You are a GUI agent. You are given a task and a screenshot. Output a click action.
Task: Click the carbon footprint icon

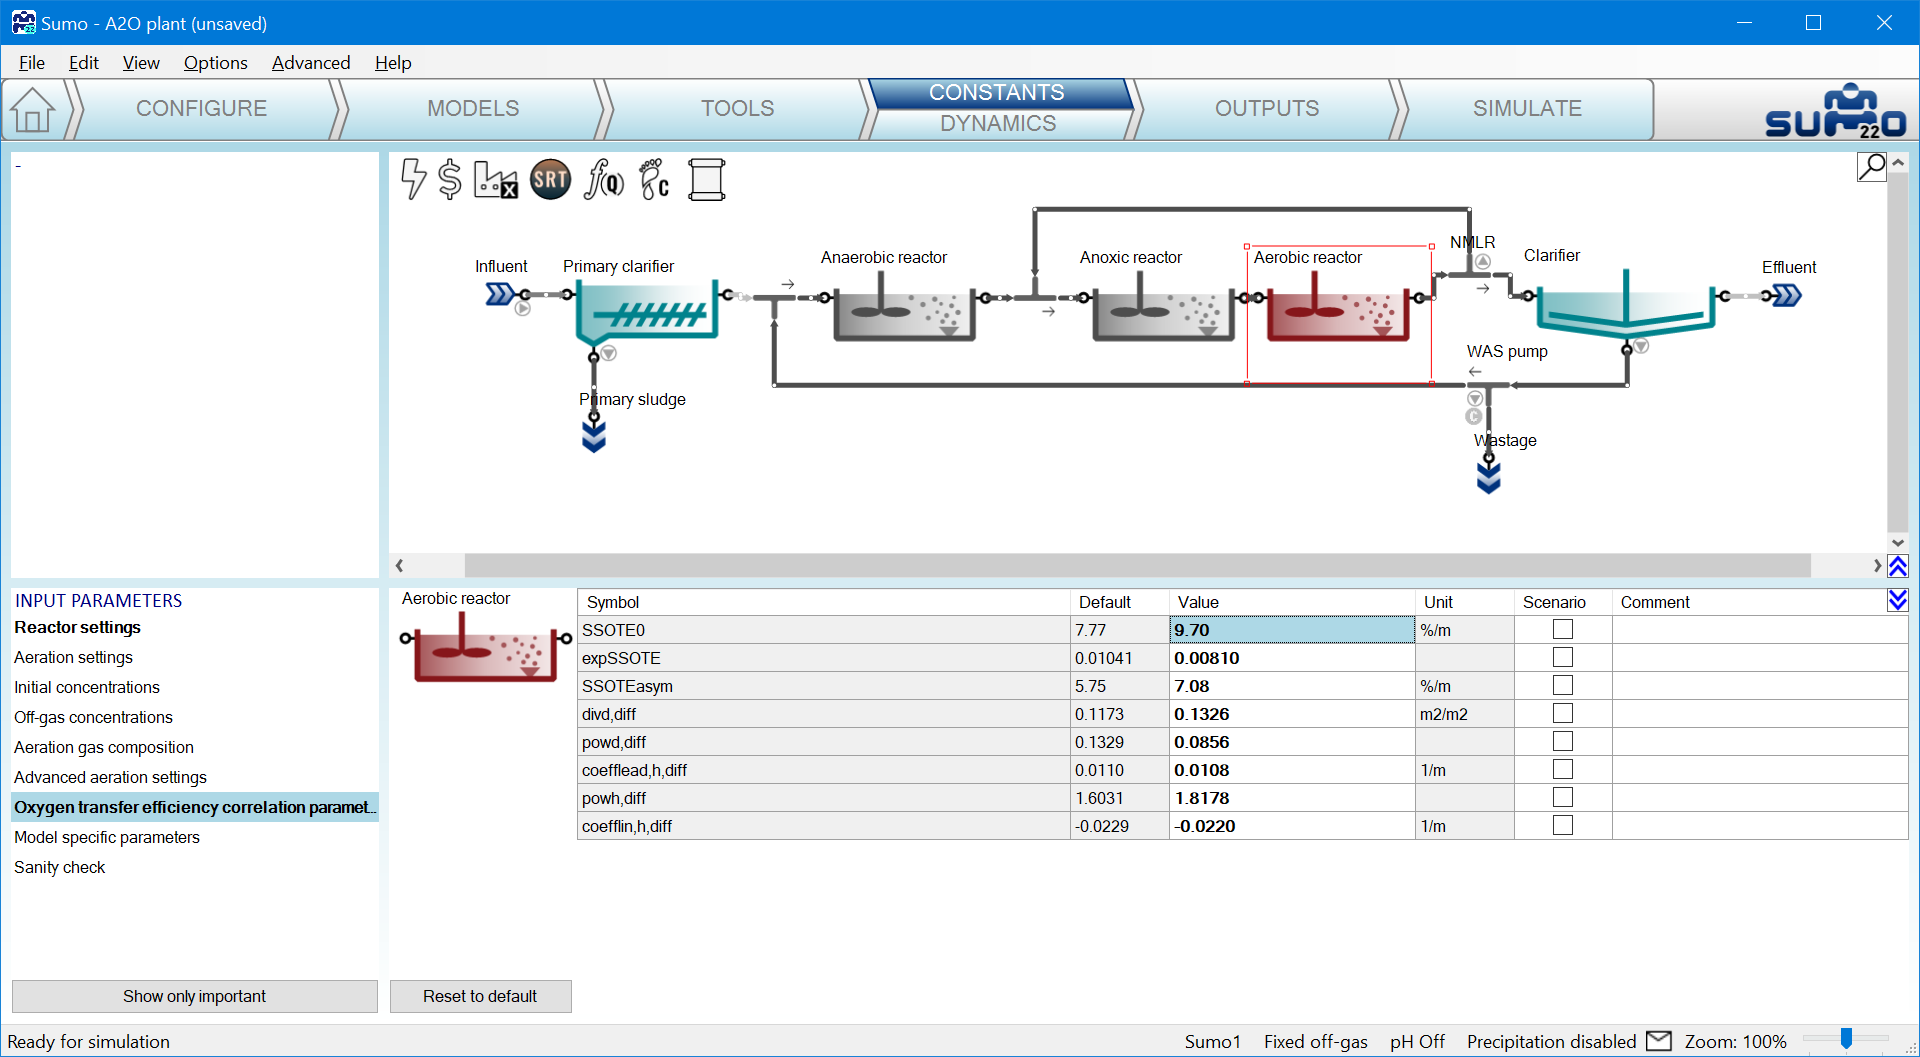654,180
